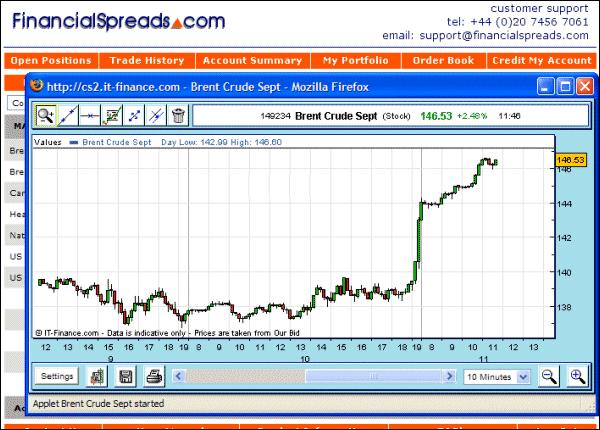
Task: Click the horizontal chart scrollbar thumb
Action: tap(374, 376)
